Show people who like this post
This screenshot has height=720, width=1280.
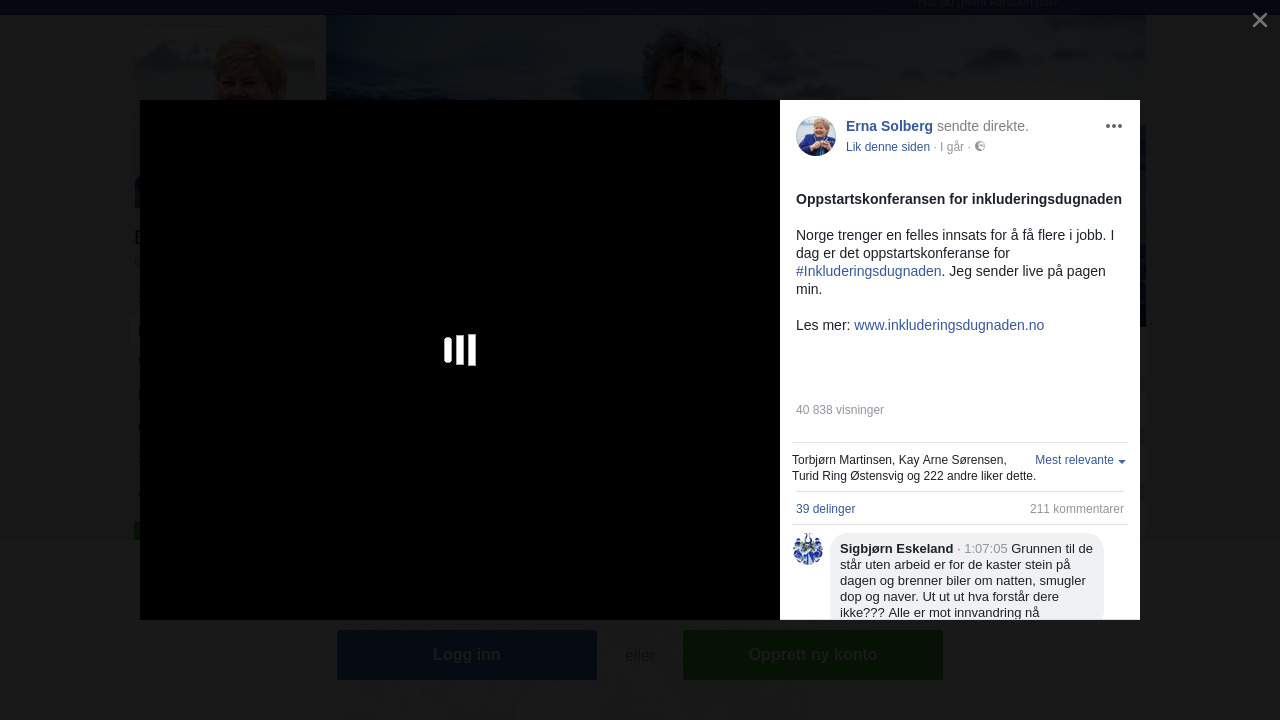[x=914, y=468]
